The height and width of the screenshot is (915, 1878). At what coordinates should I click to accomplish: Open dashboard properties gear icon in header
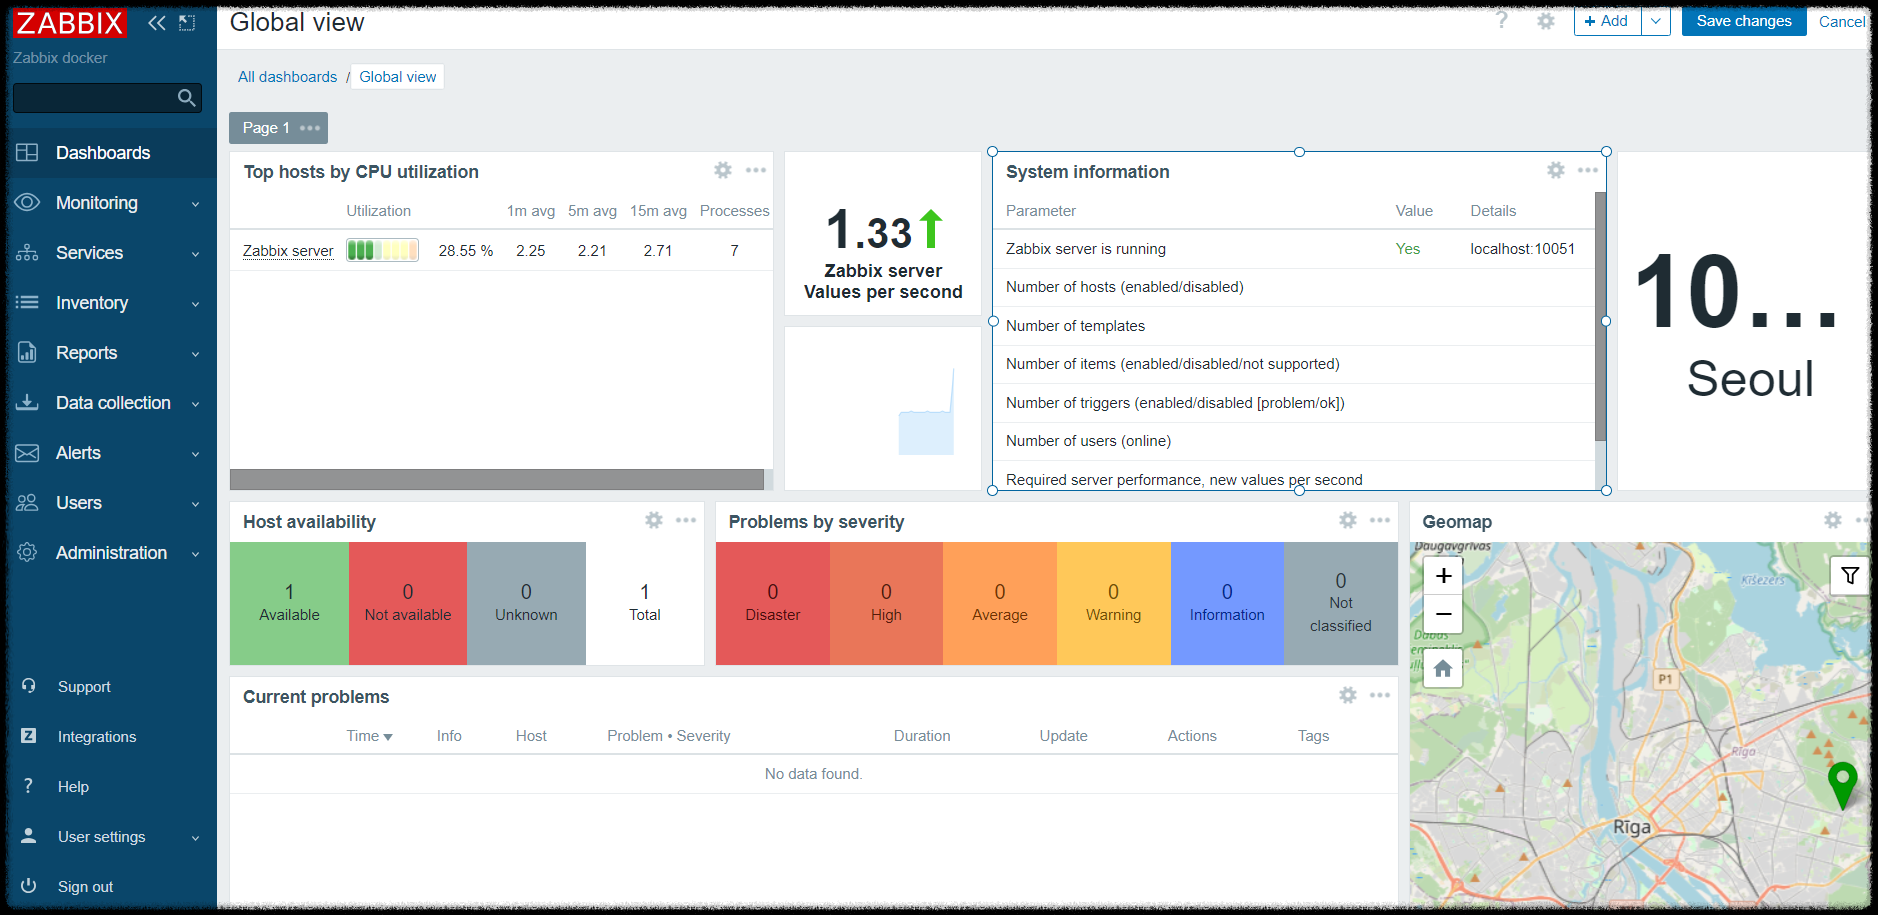(x=1546, y=21)
